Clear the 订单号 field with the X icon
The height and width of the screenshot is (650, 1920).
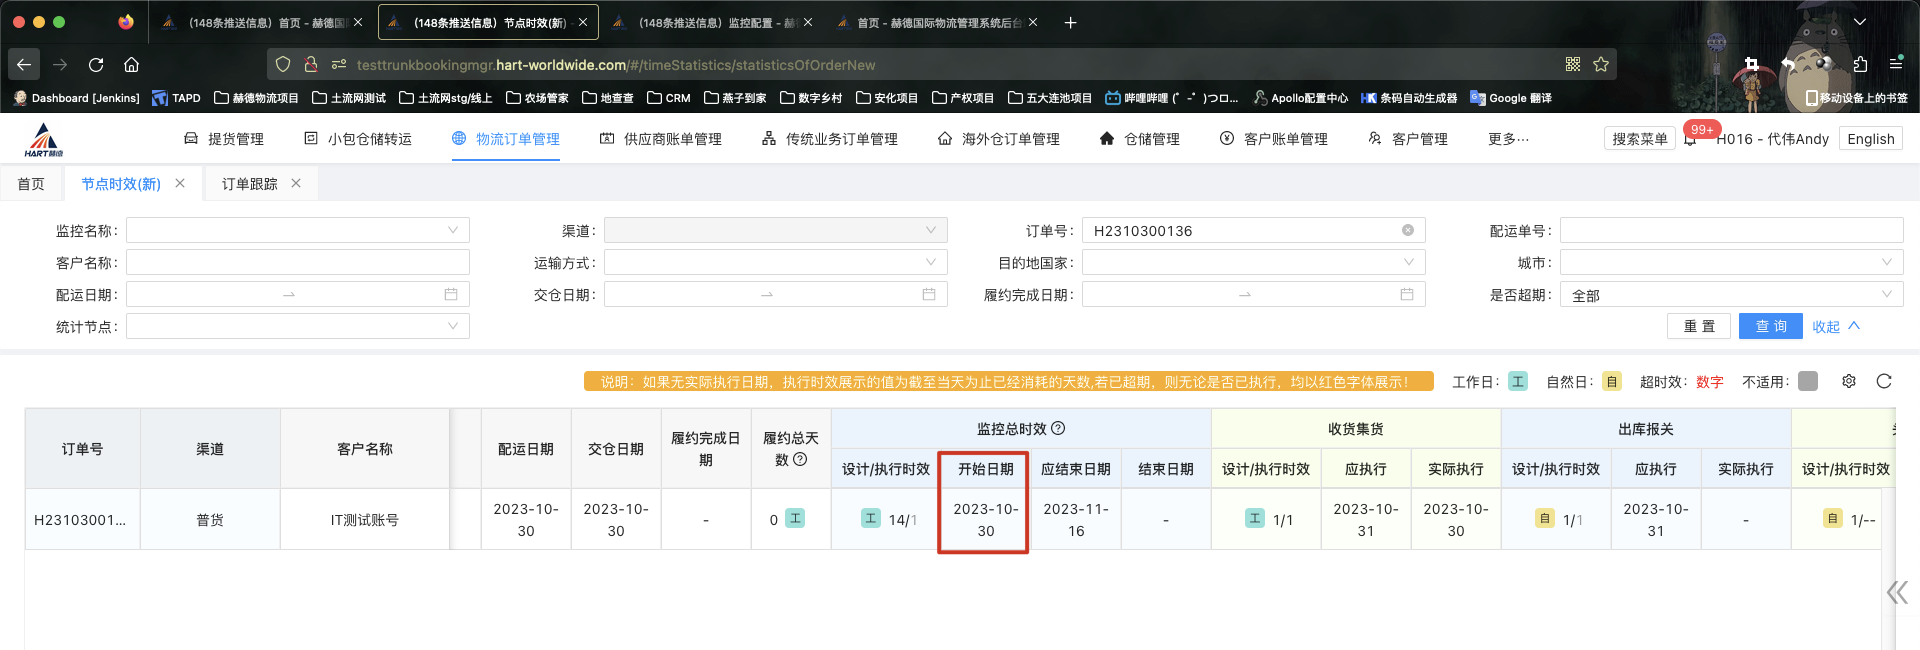click(x=1408, y=230)
